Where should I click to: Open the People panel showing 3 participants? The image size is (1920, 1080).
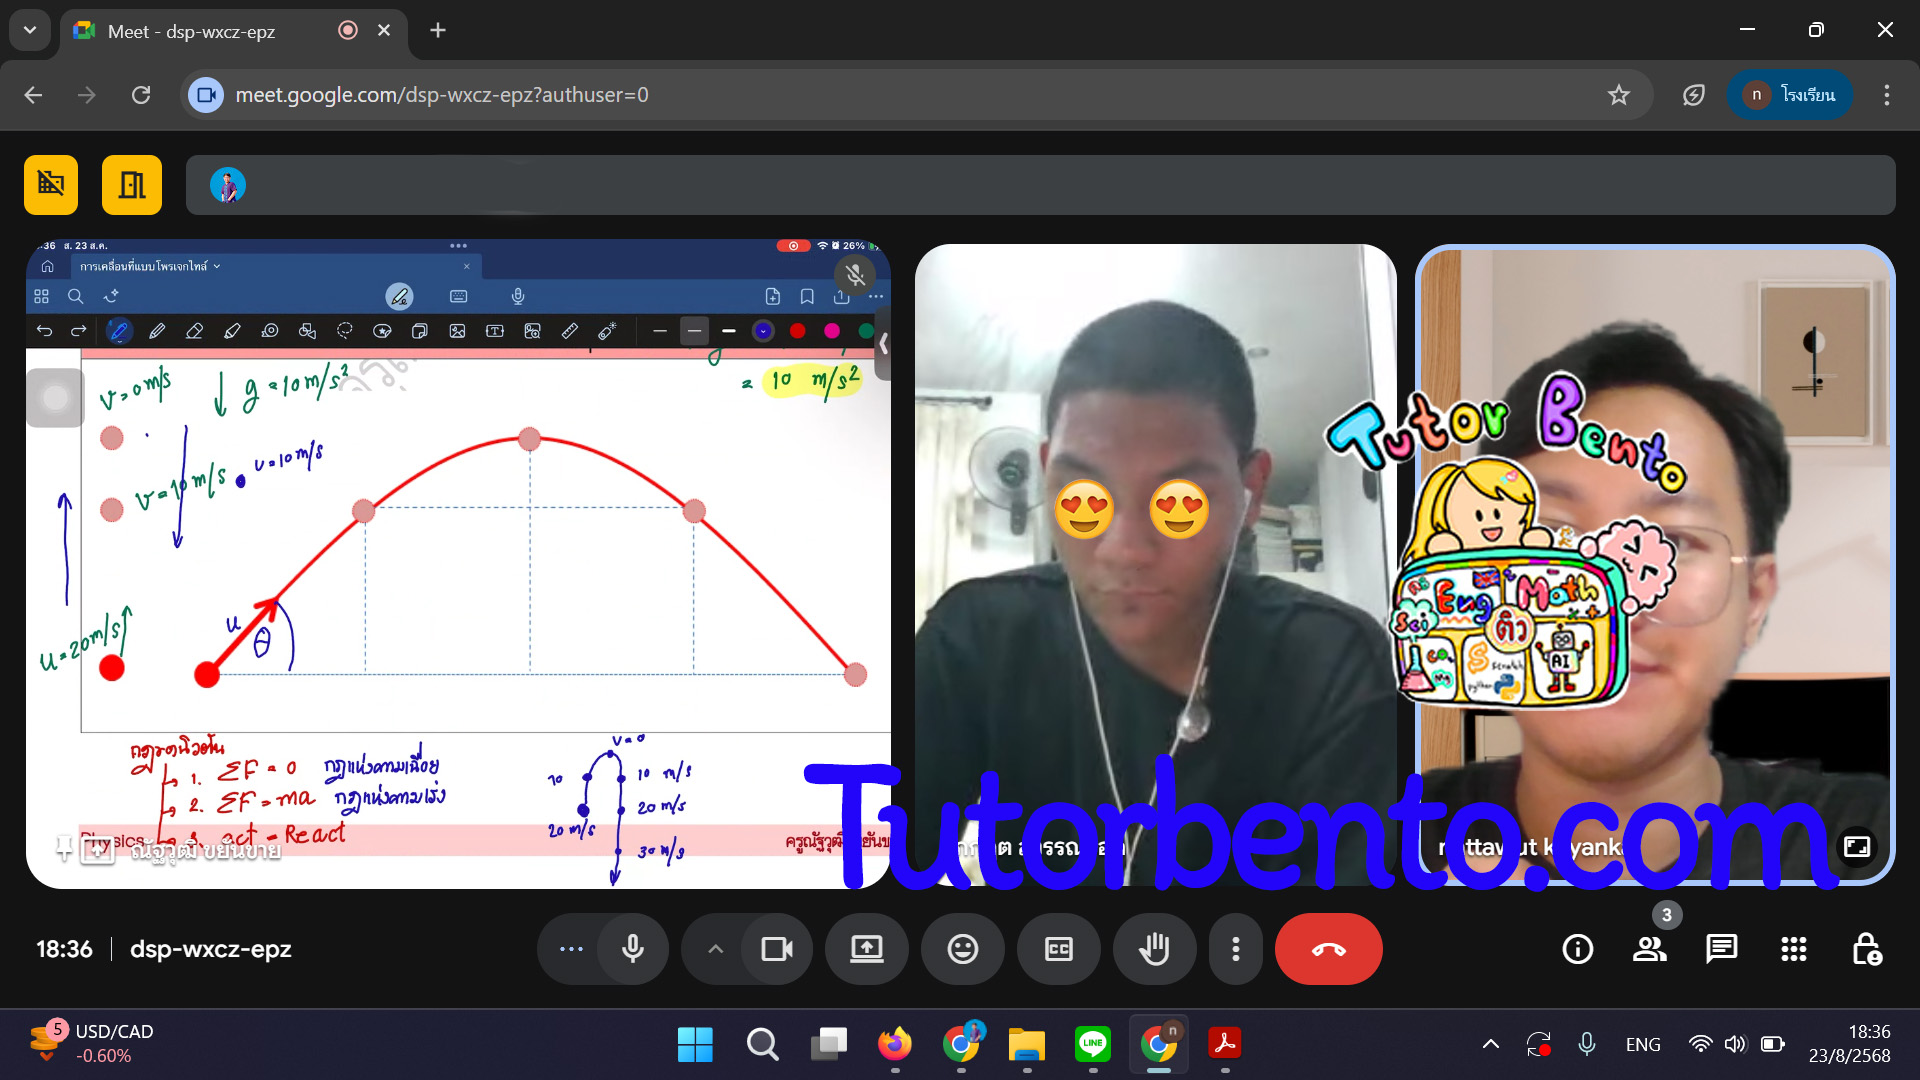(1650, 949)
